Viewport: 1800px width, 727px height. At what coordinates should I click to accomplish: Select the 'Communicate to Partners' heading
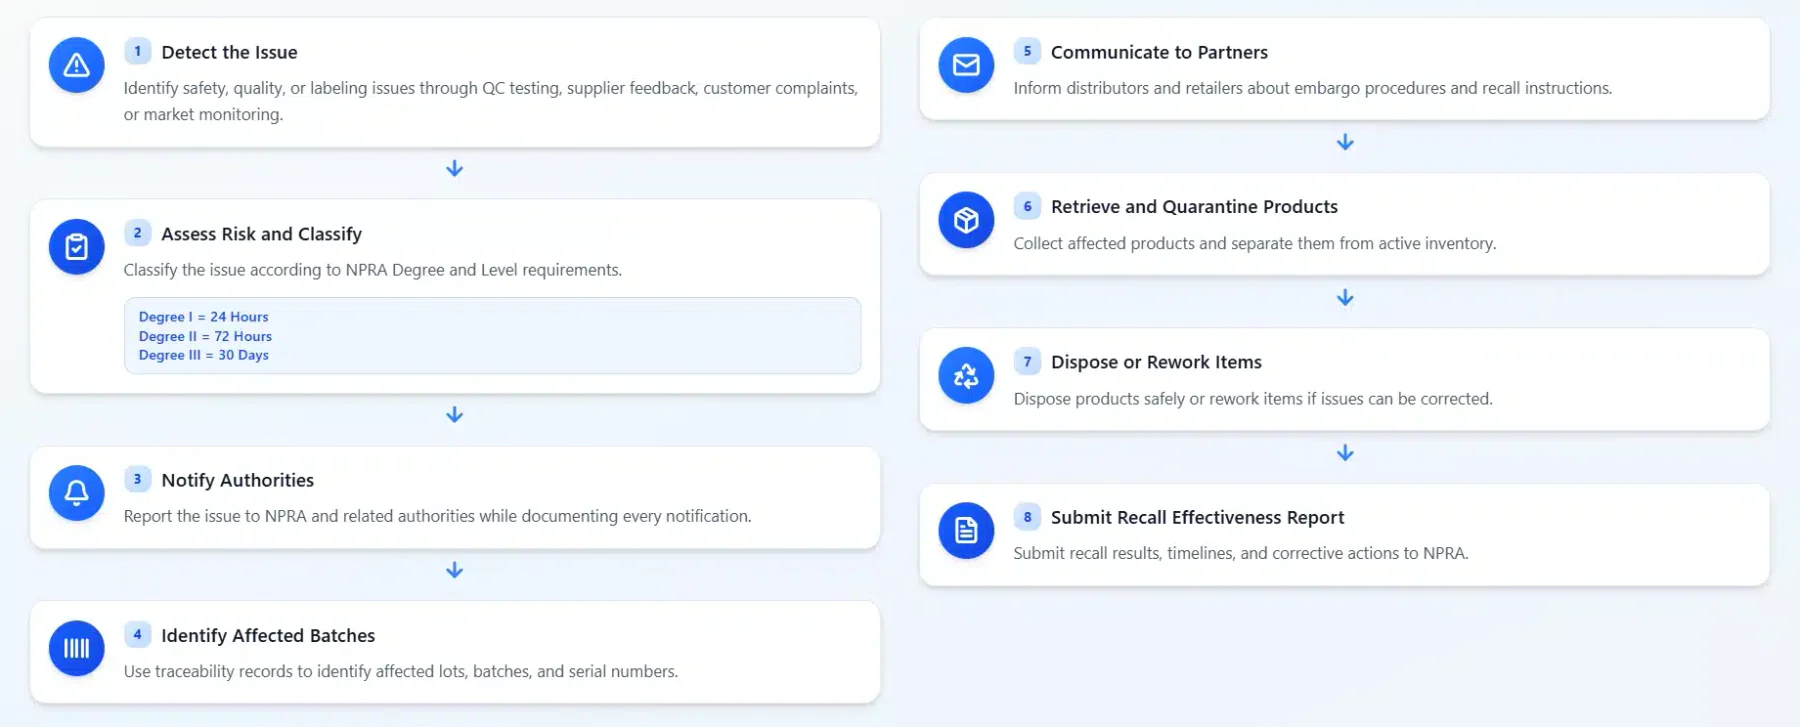[1159, 52]
